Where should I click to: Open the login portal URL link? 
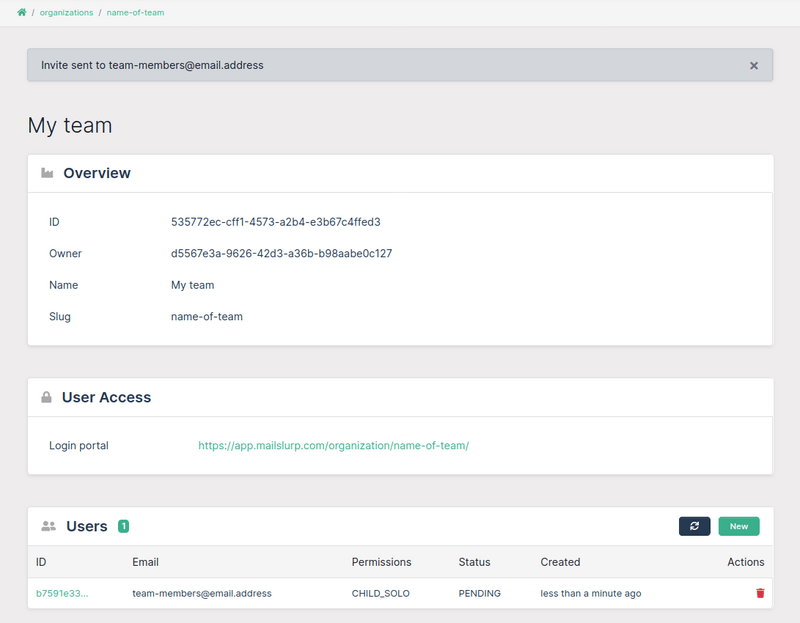(x=333, y=446)
